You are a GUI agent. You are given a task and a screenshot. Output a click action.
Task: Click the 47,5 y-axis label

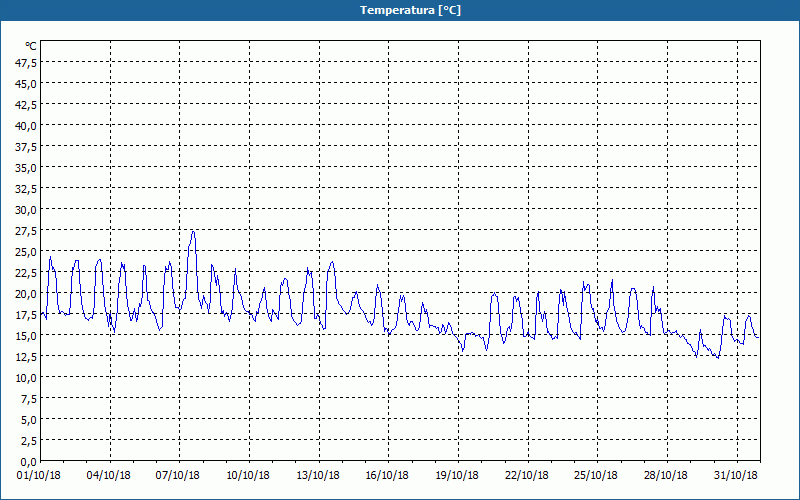click(x=27, y=63)
